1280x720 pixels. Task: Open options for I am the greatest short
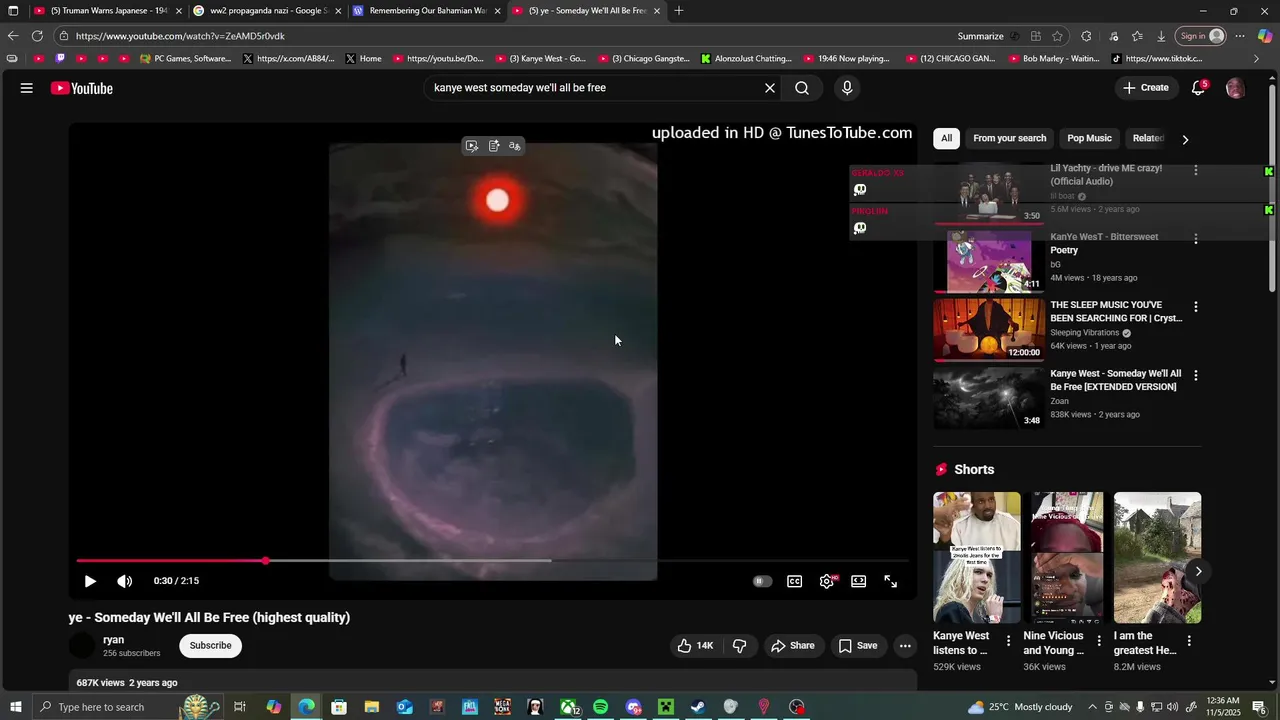coord(1189,641)
